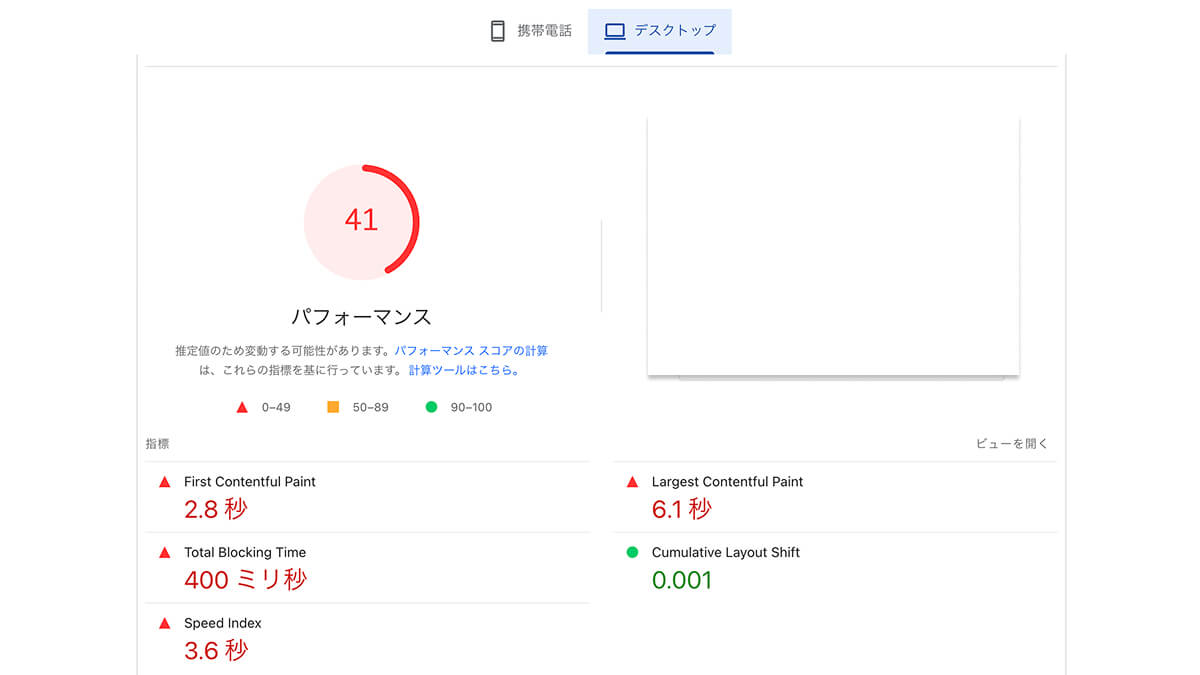
Task: Click the red triangle beside Total Blocking Time
Action: tap(165, 553)
